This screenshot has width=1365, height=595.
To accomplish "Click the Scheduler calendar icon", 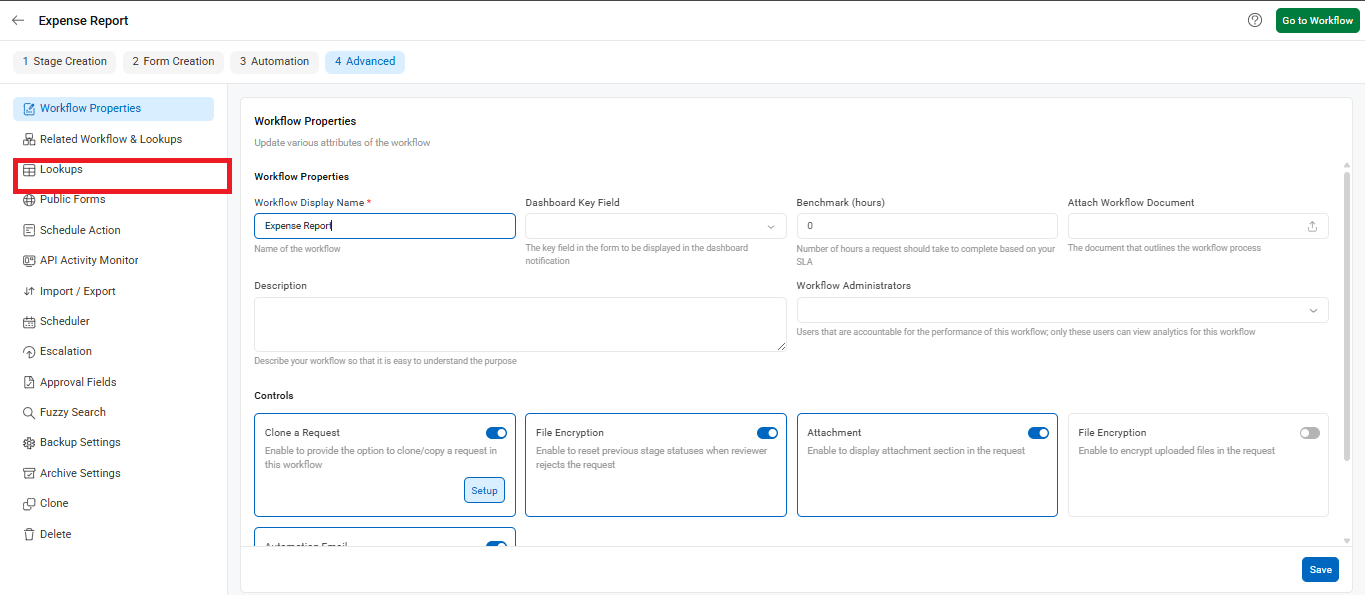I will (x=29, y=322).
